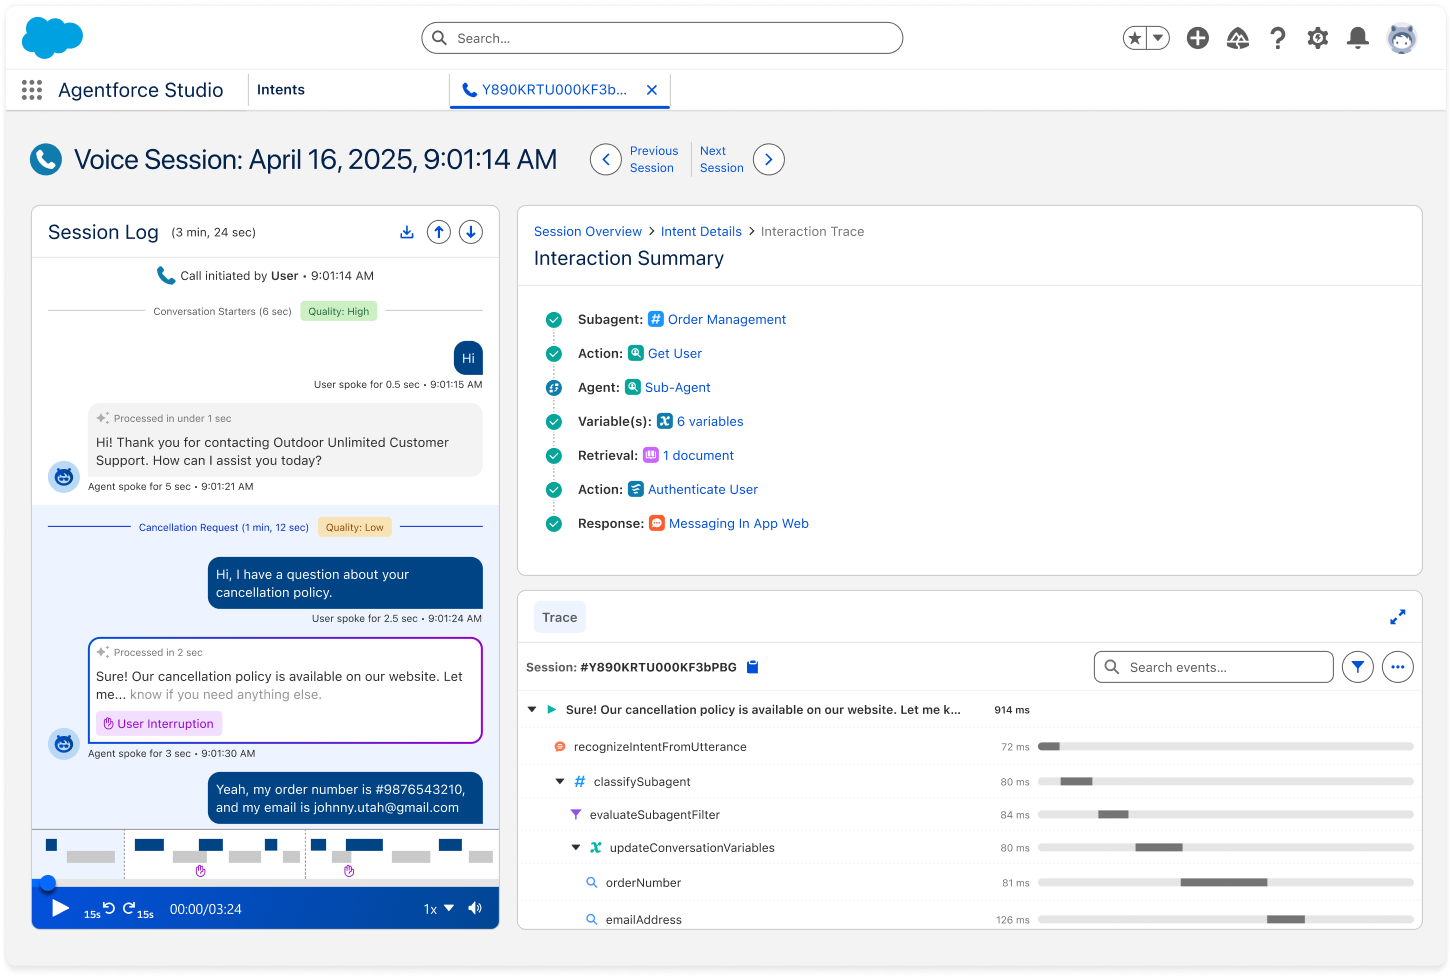Play the voice session recording

60,908
